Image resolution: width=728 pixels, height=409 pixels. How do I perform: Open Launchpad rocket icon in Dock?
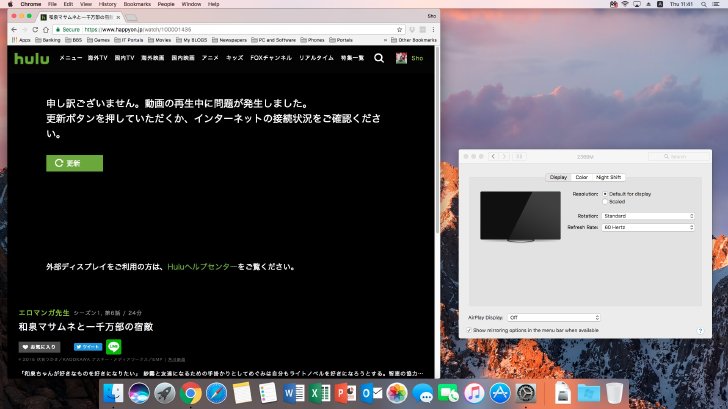tap(165, 393)
